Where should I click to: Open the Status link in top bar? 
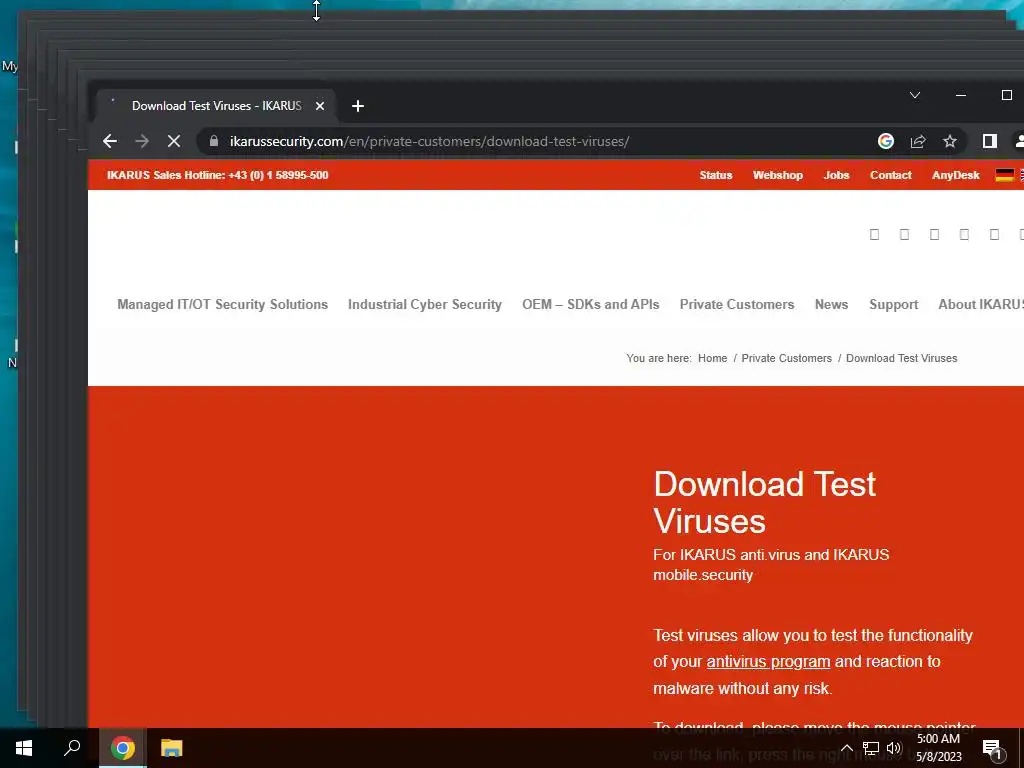[x=716, y=175]
